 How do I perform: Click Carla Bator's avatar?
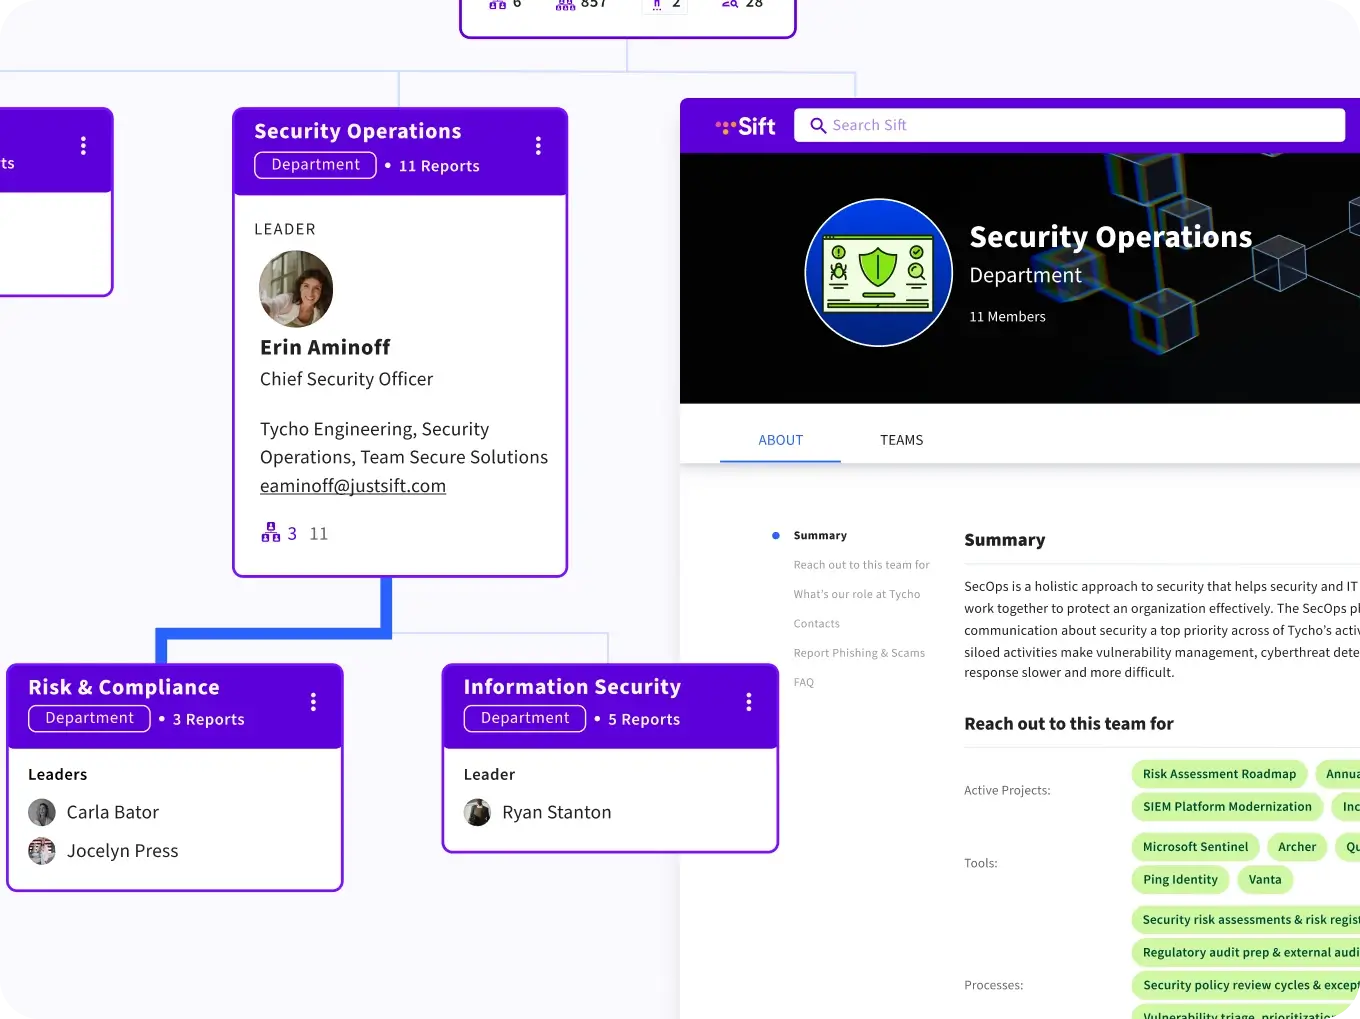pyautogui.click(x=42, y=812)
